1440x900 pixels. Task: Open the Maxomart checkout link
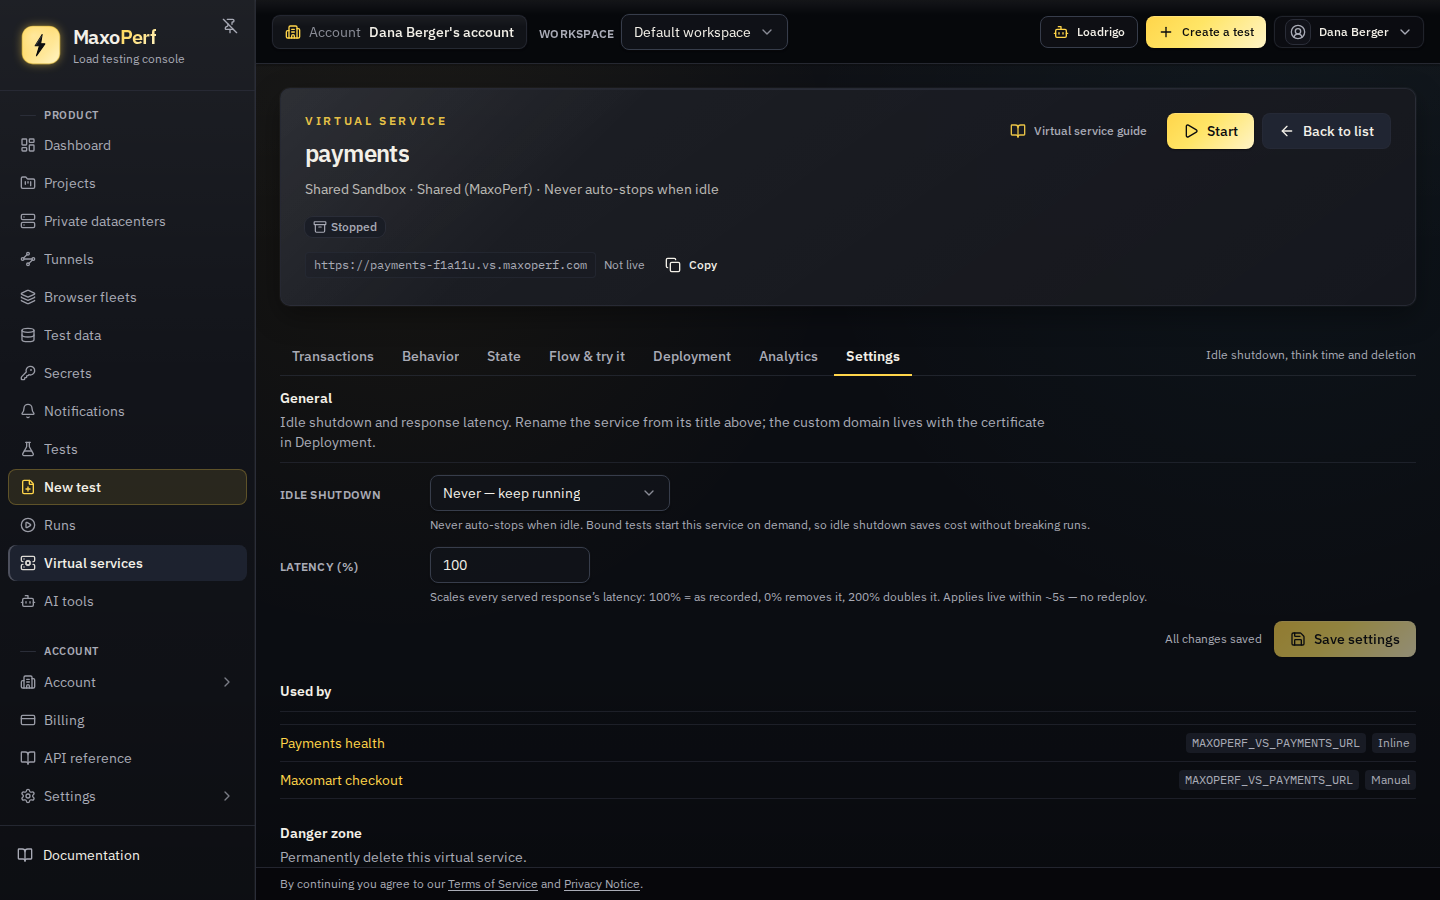pyautogui.click(x=341, y=780)
